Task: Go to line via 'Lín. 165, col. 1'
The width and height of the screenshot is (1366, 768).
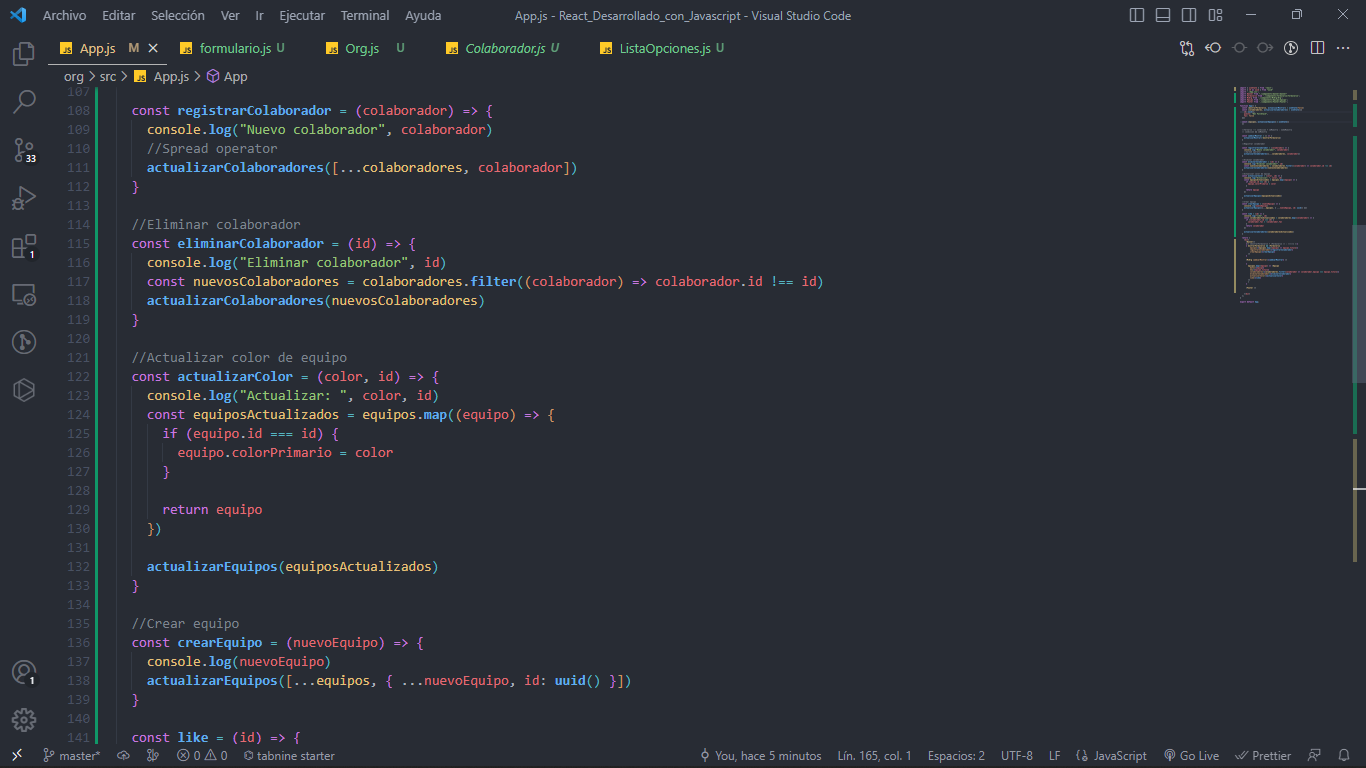Action: (874, 756)
